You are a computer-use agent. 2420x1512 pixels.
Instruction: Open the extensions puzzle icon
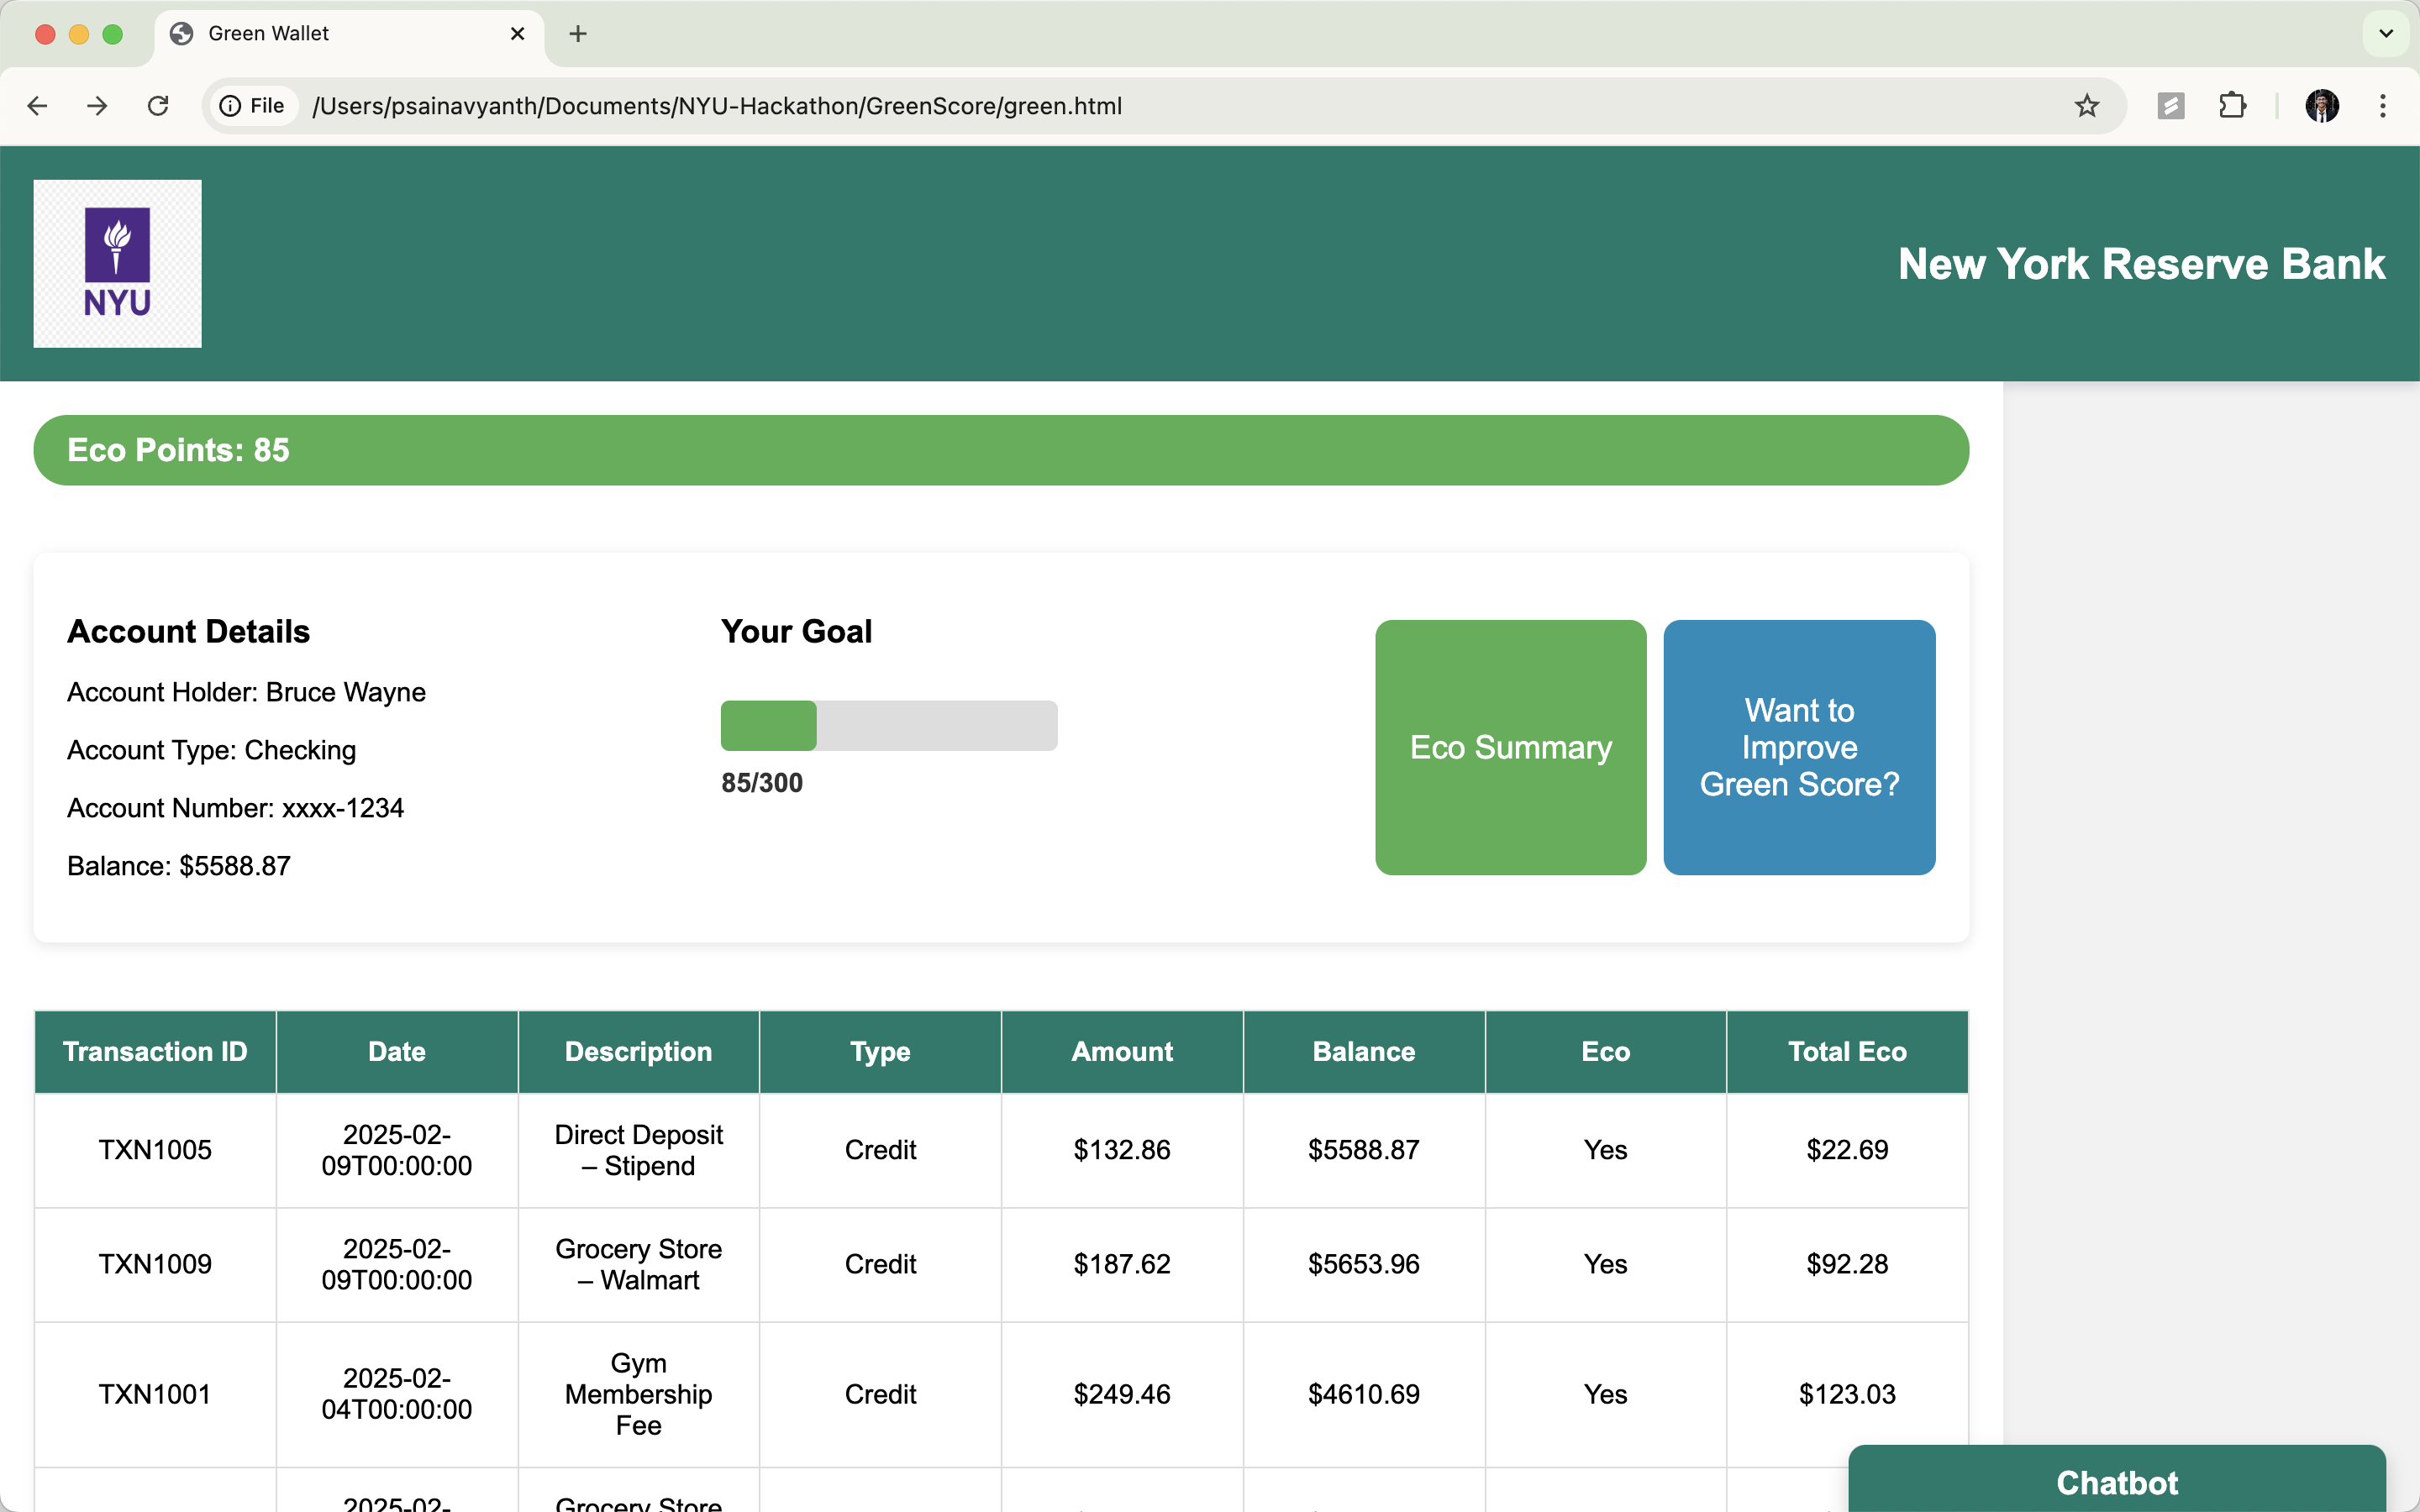(2232, 106)
